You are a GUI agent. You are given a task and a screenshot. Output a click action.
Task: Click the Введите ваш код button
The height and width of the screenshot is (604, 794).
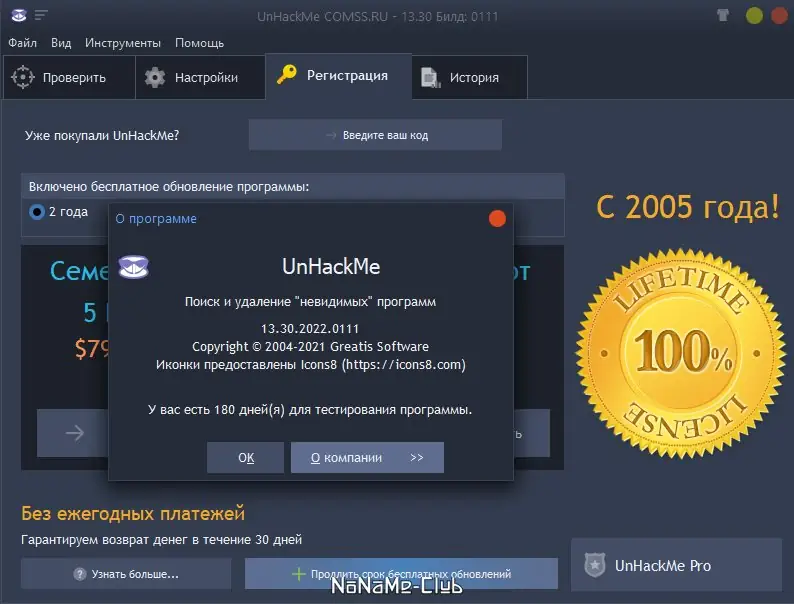coord(375,135)
